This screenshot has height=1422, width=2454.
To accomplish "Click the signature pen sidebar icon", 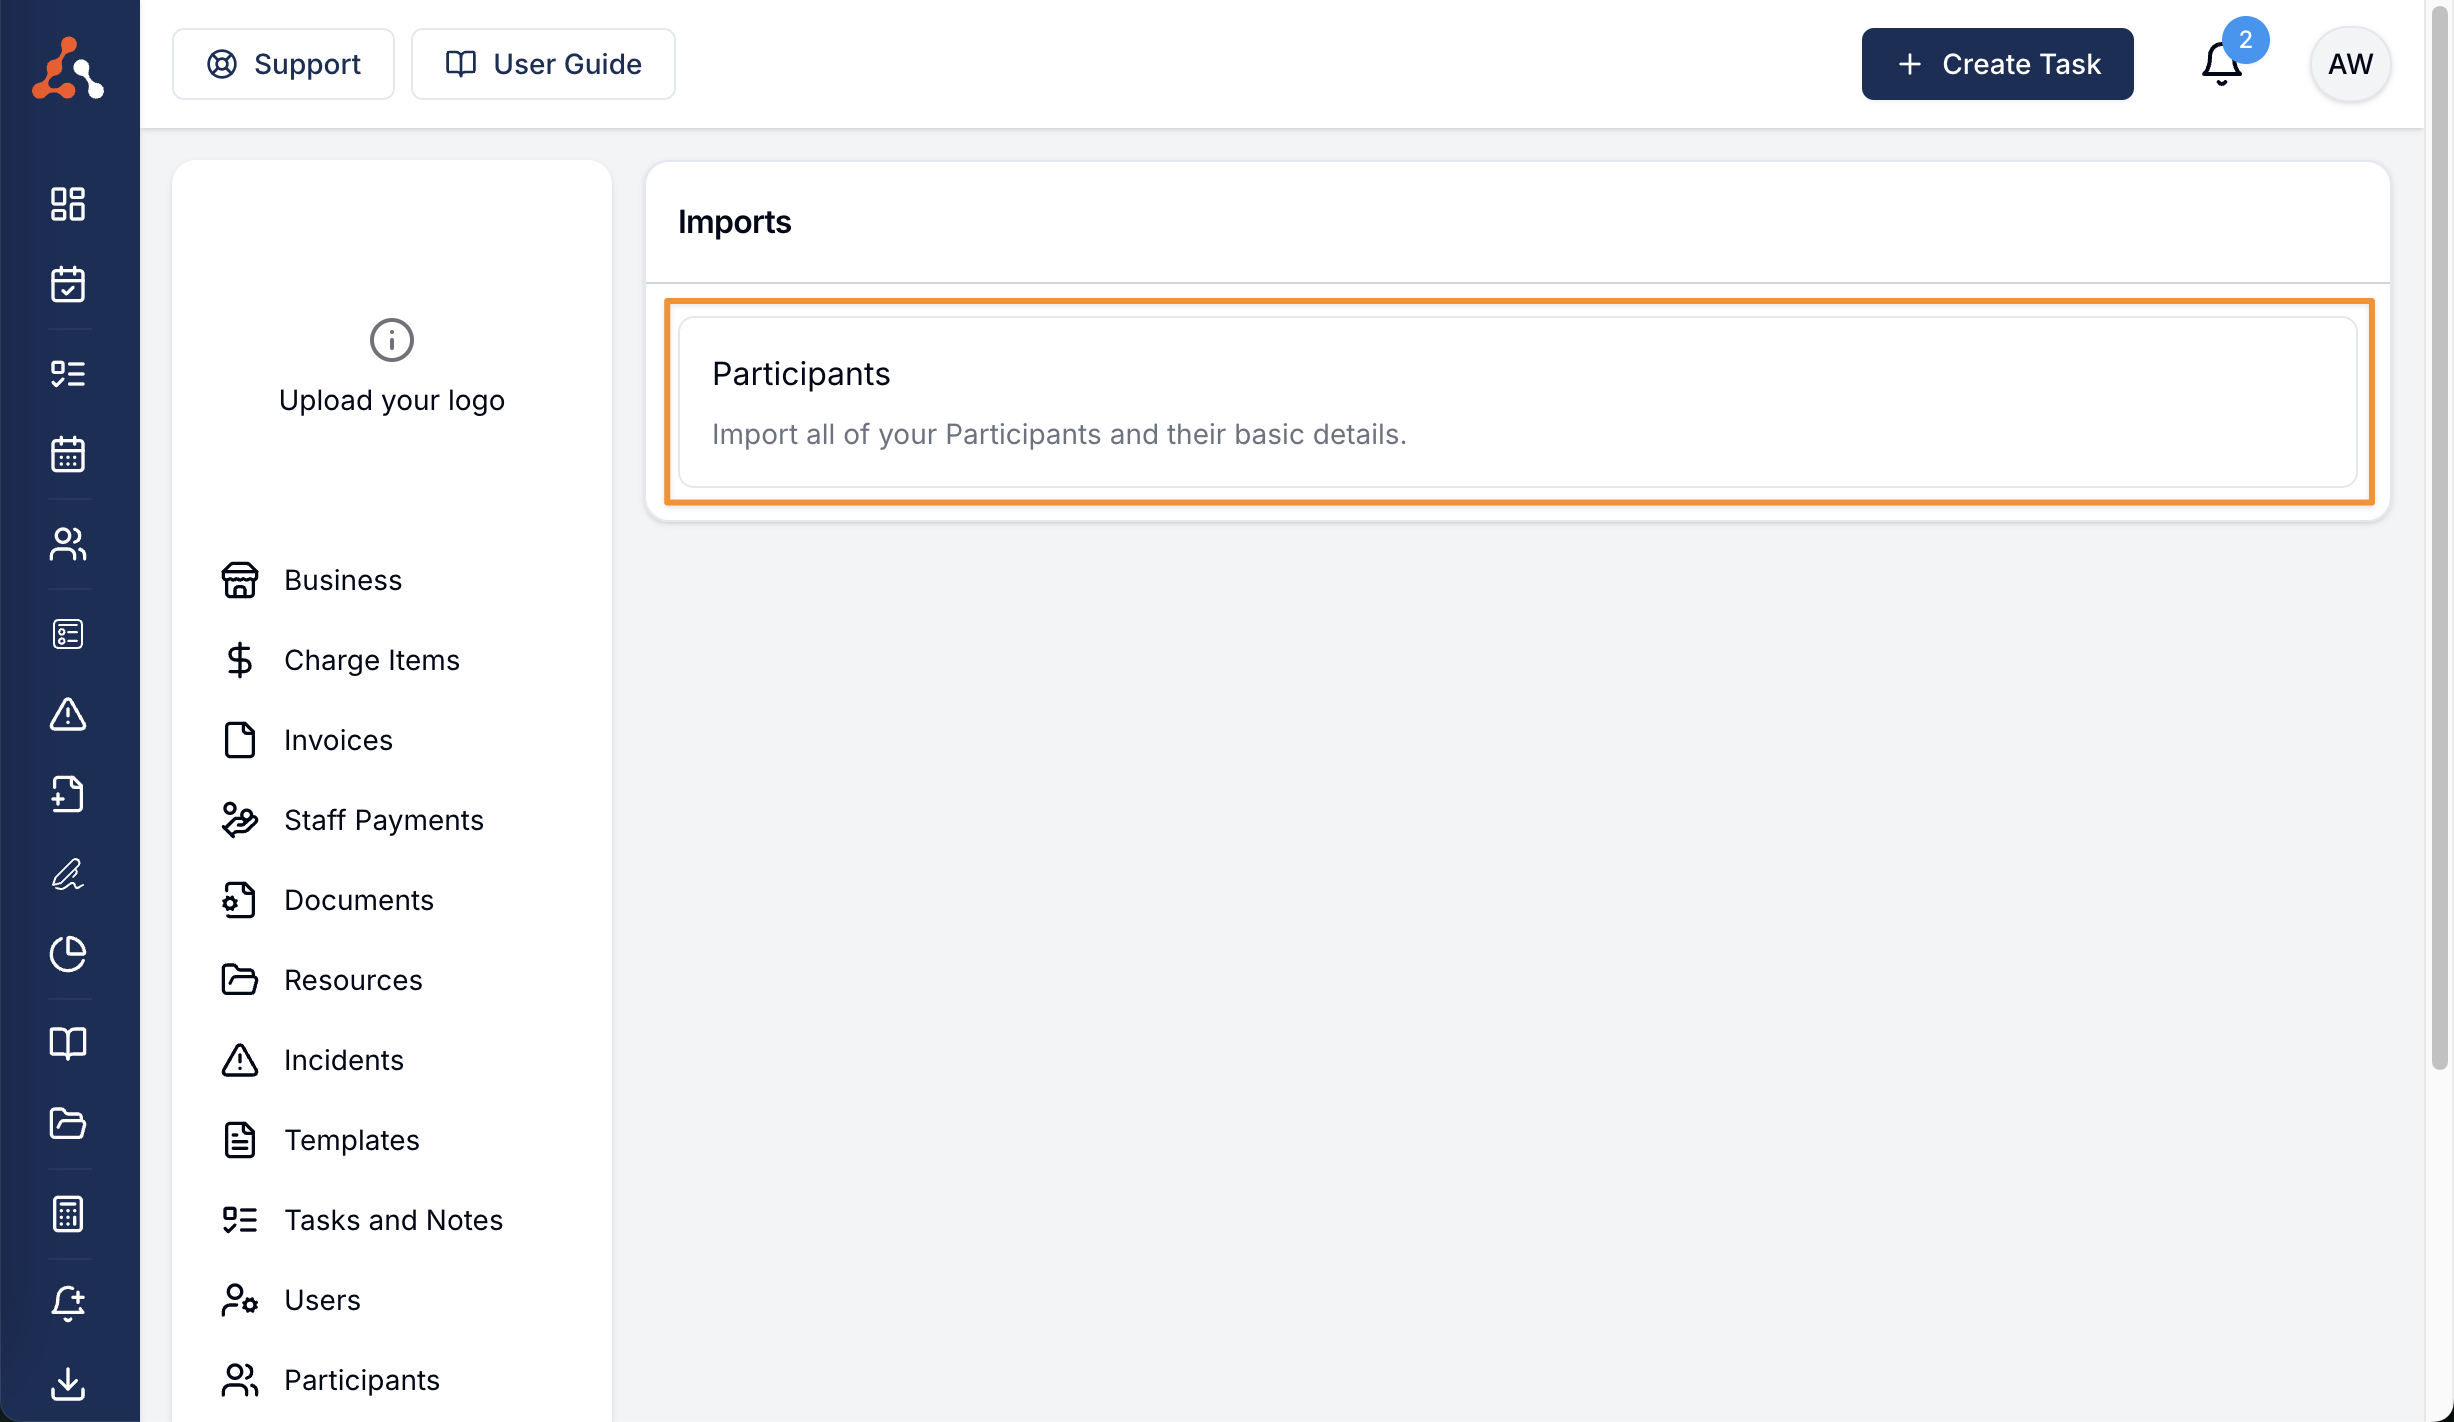I will point(68,874).
